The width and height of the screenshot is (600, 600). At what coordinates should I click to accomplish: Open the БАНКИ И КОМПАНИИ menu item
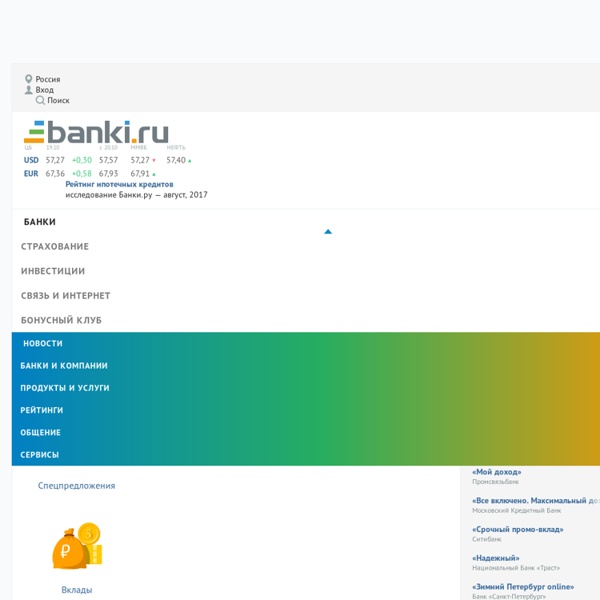(64, 366)
